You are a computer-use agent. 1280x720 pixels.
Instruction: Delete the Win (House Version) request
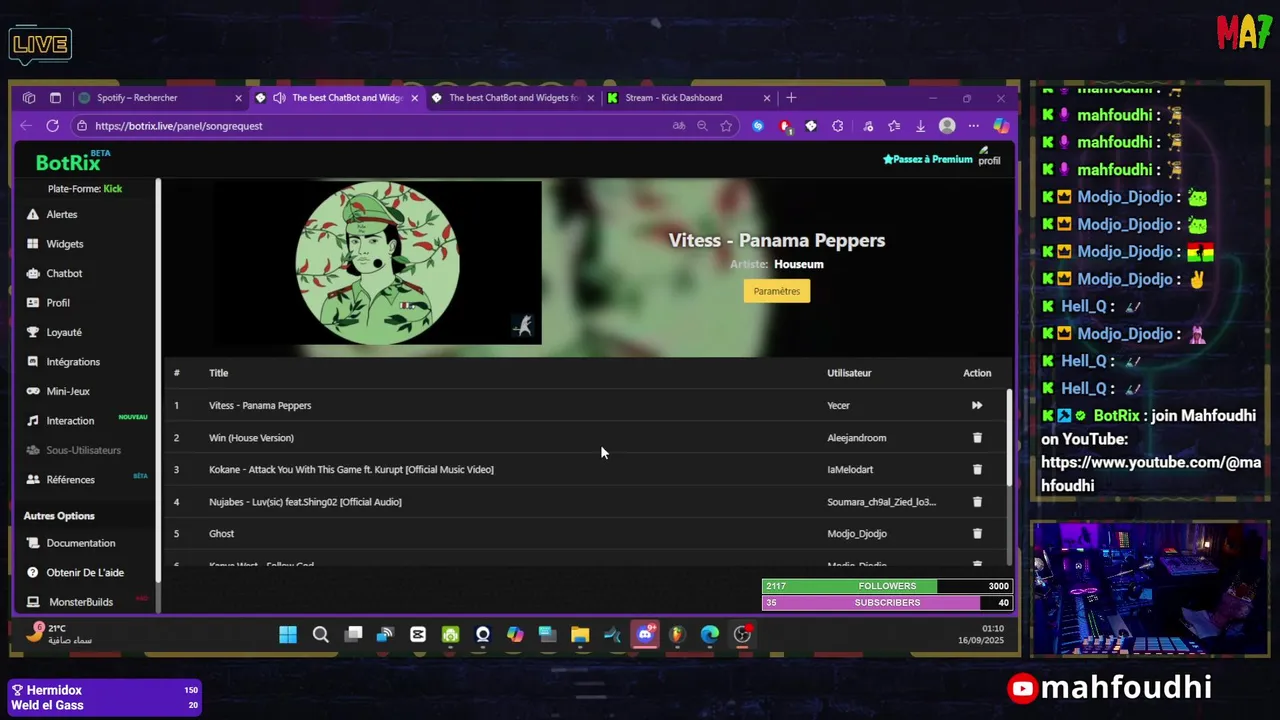click(977, 438)
